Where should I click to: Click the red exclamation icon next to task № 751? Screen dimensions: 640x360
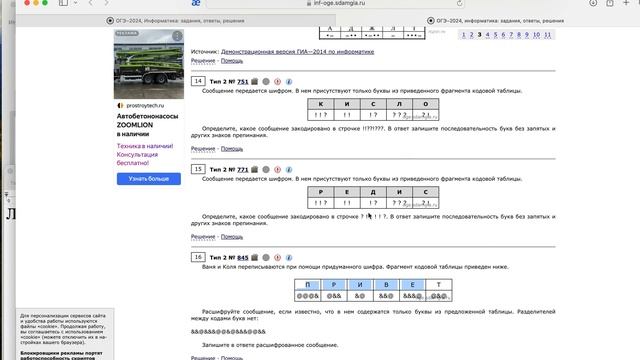278,82
